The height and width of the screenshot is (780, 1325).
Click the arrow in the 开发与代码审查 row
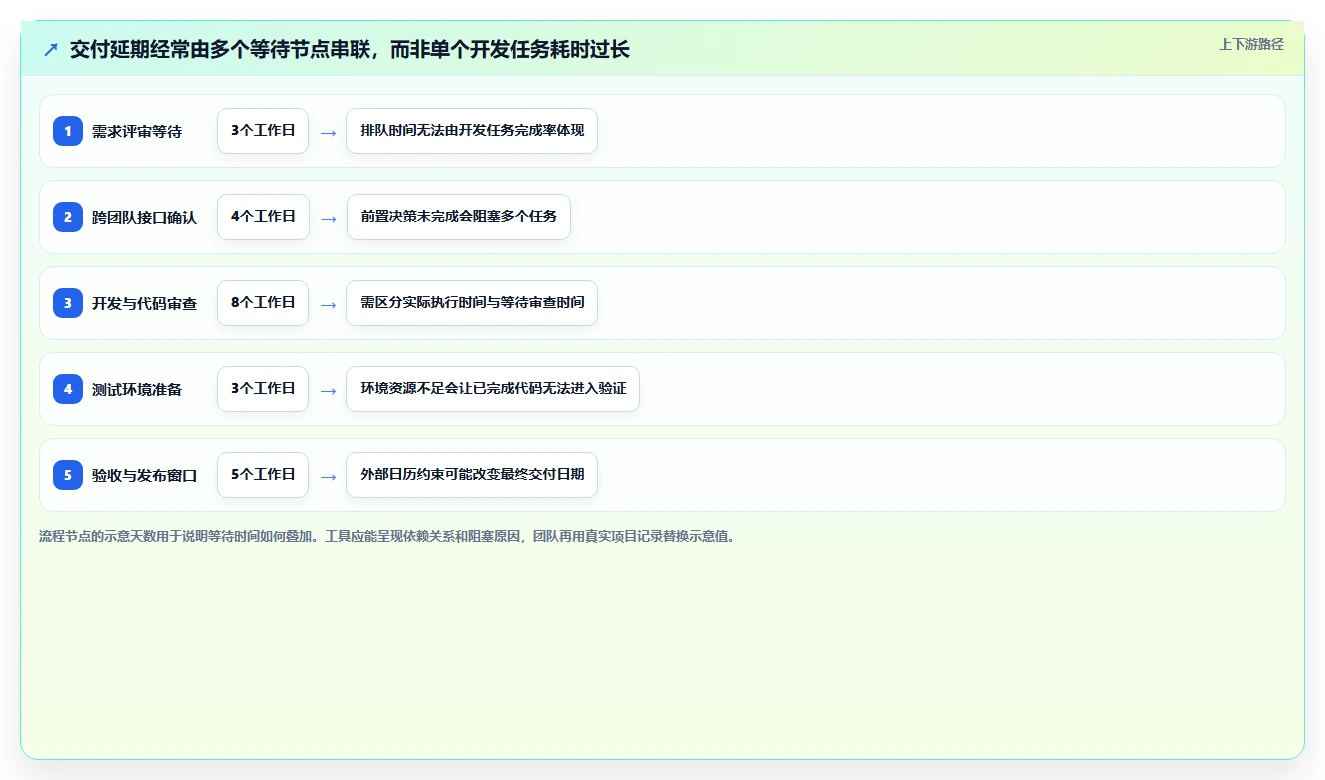(328, 304)
